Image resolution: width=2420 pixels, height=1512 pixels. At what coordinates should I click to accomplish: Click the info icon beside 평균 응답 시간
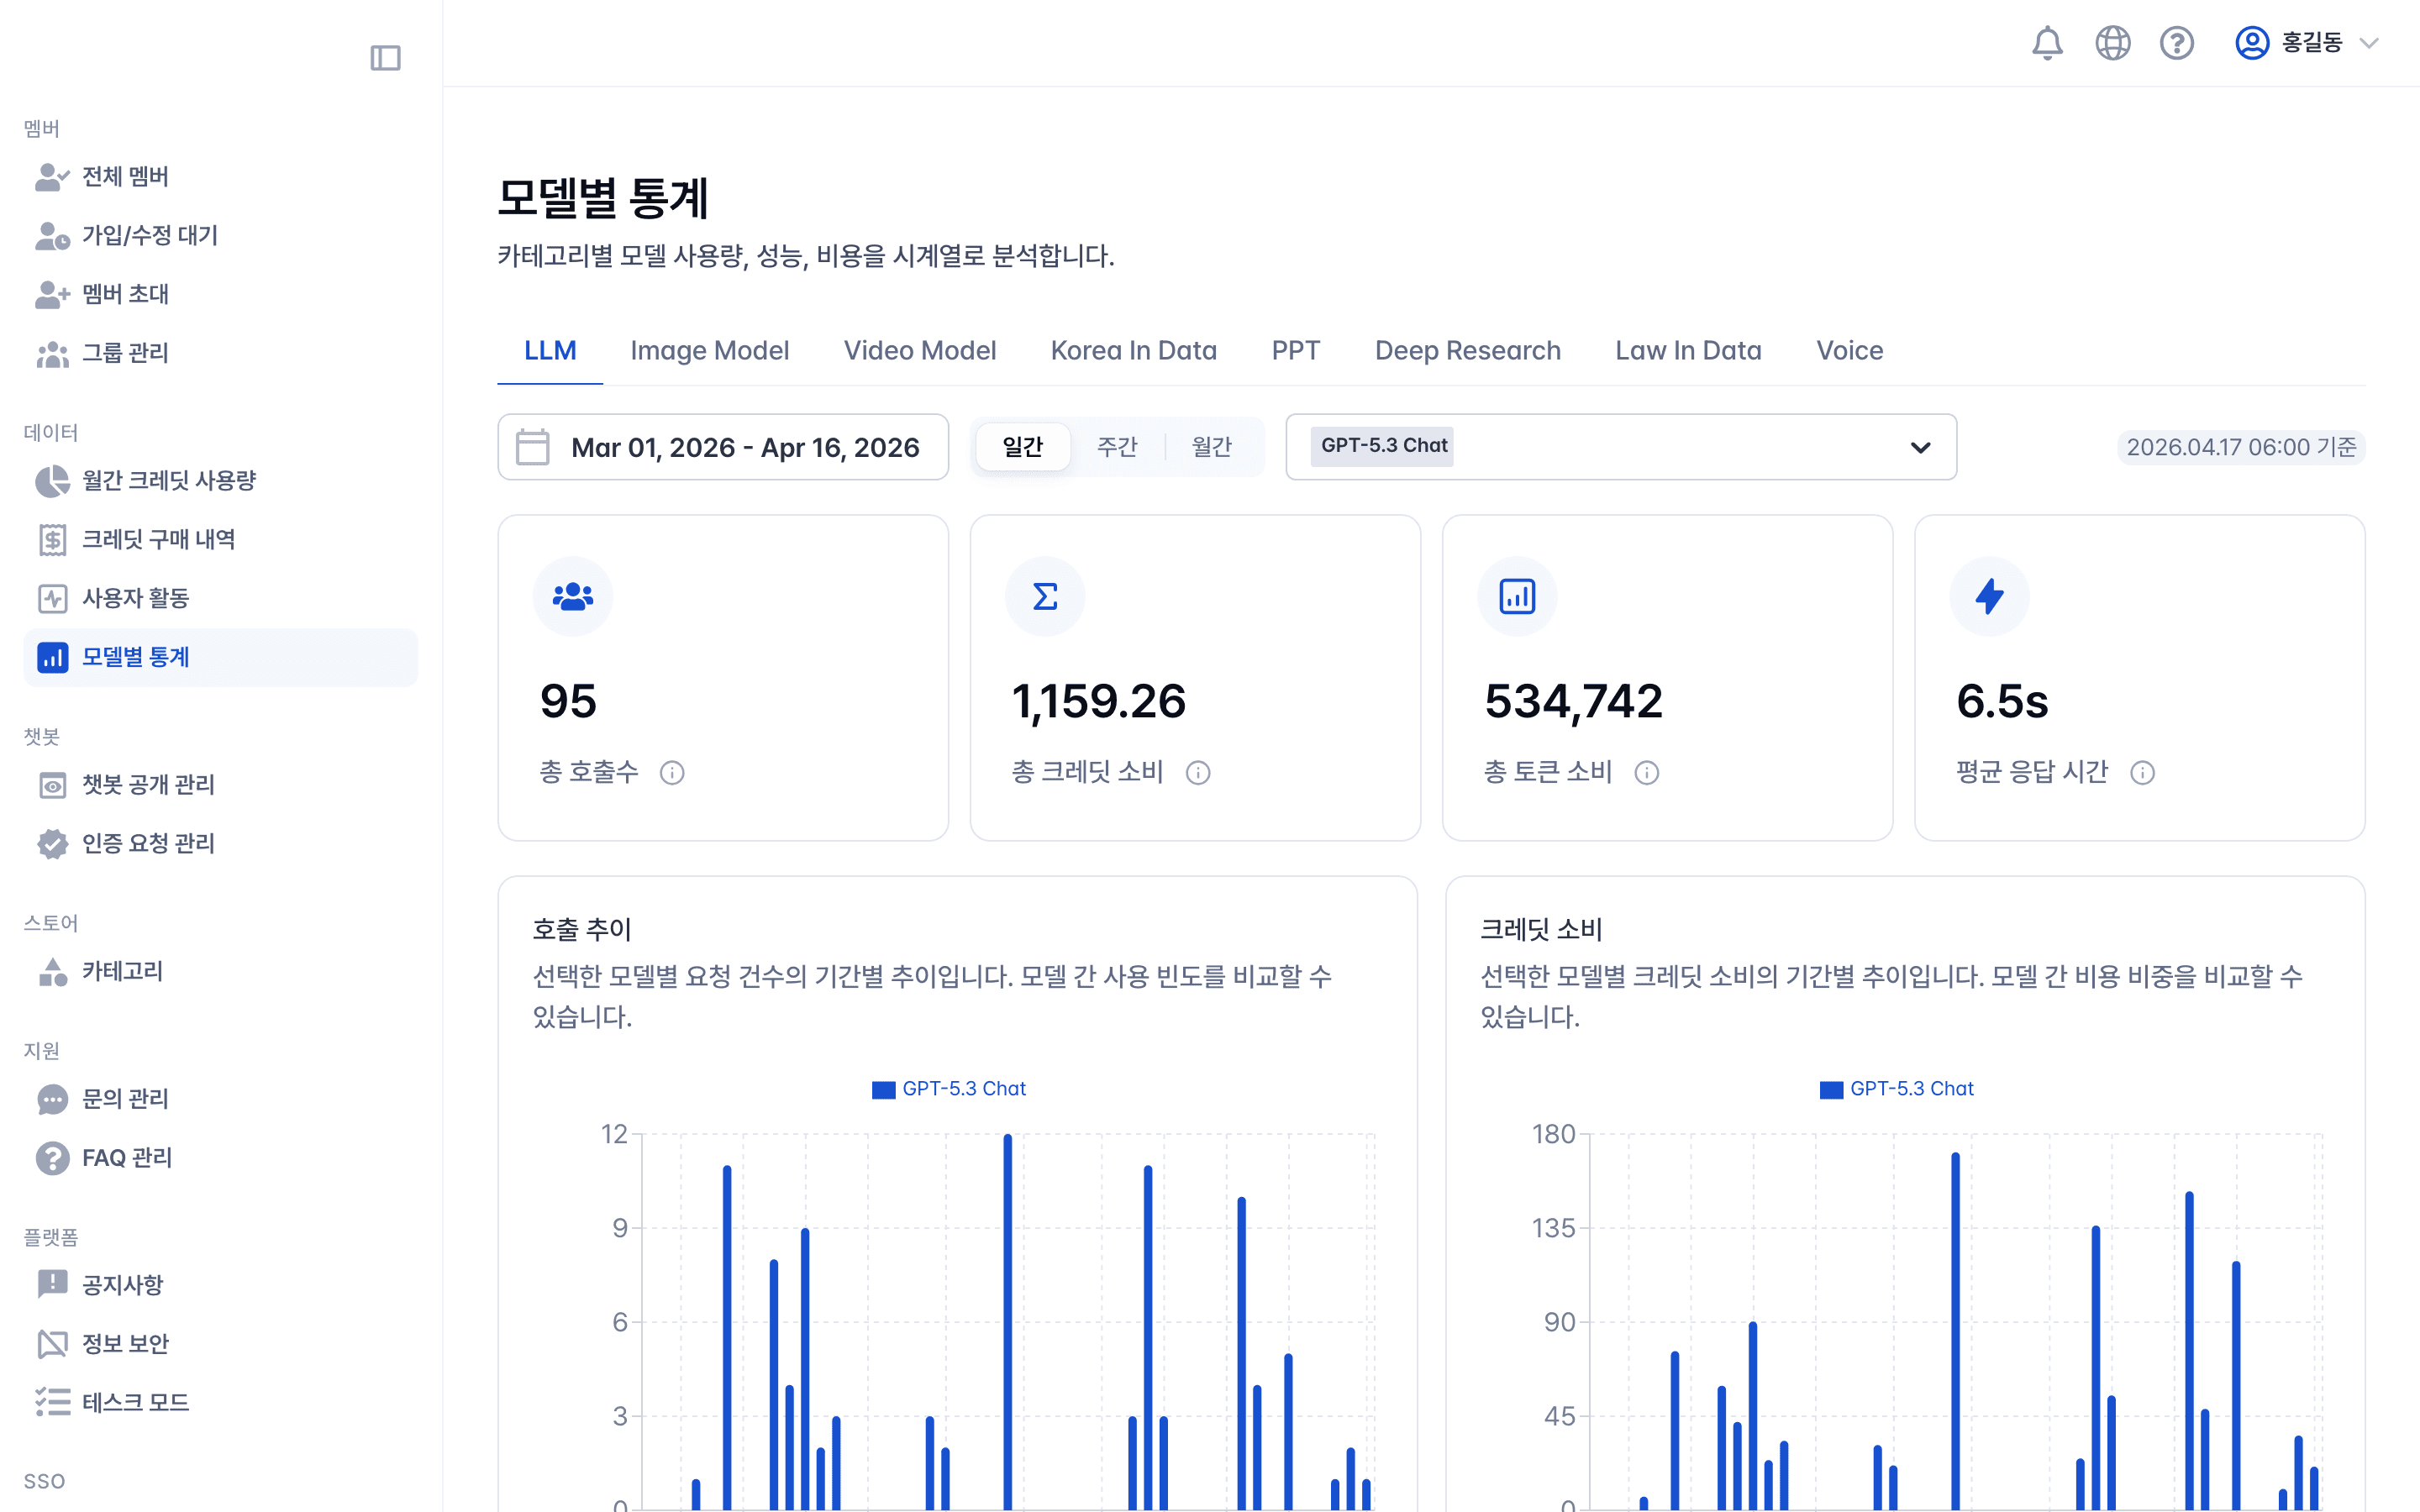pyautogui.click(x=2143, y=772)
